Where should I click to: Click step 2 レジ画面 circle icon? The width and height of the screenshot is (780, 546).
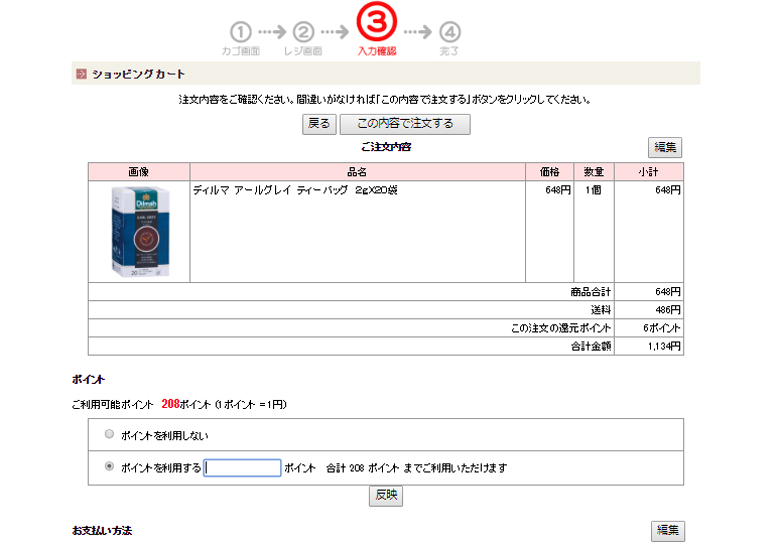pyautogui.click(x=303, y=32)
